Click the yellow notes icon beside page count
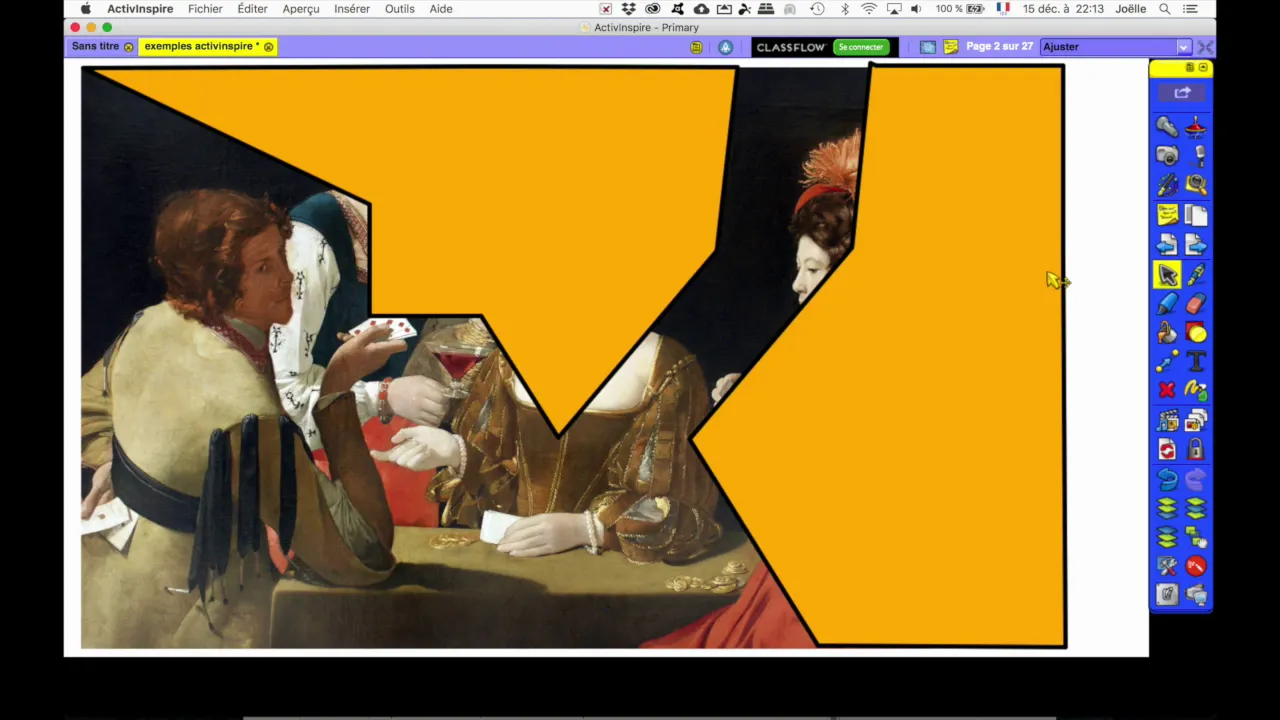 950,47
